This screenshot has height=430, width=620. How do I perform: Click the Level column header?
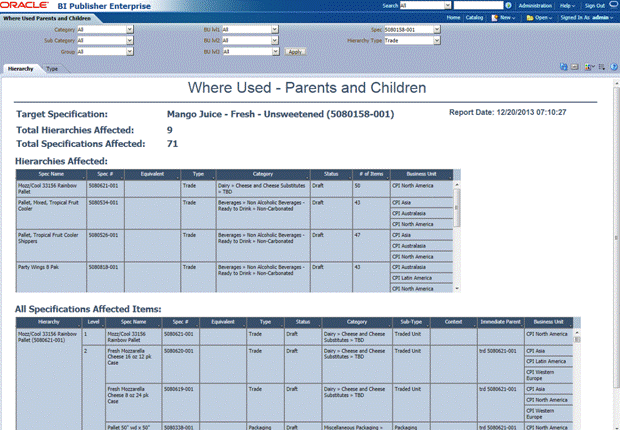coord(93,322)
